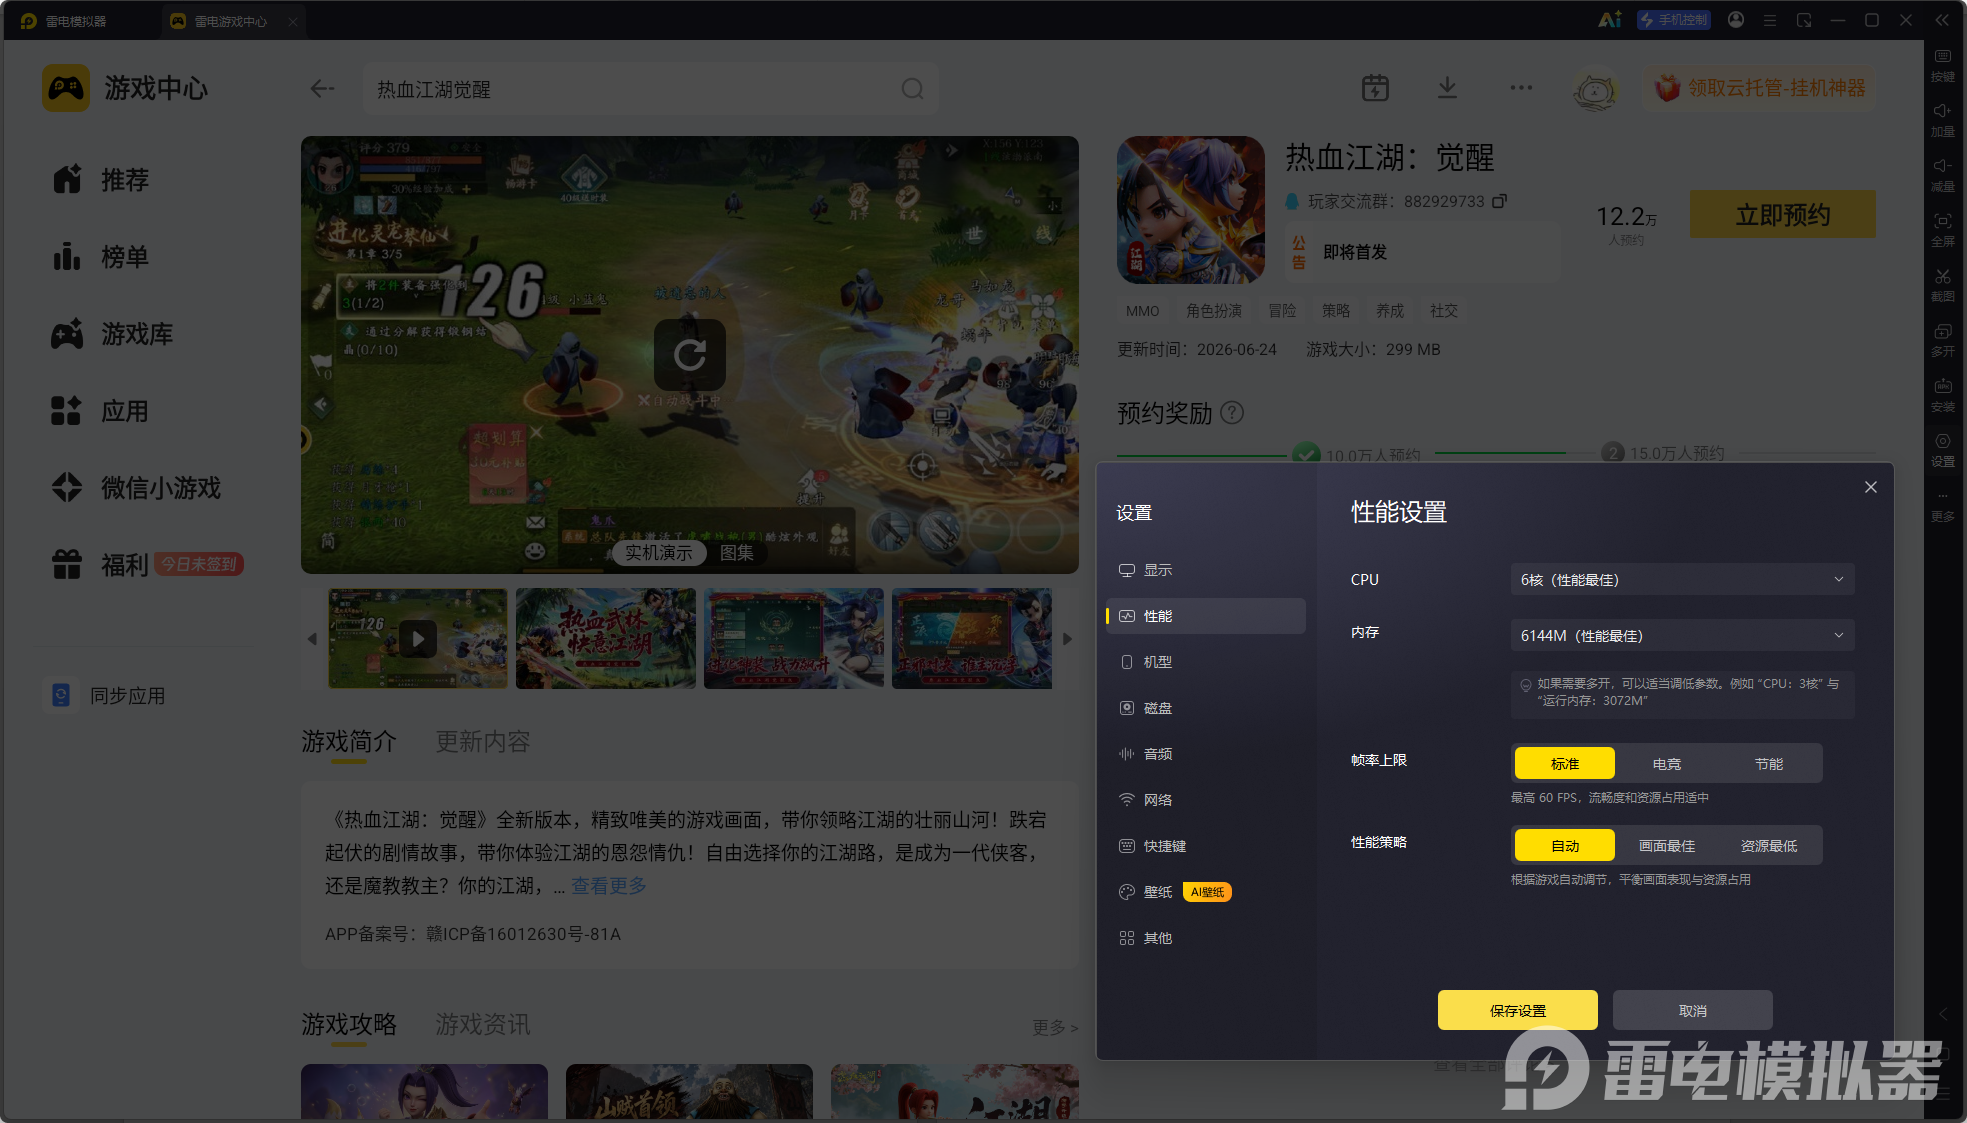The height and width of the screenshot is (1123, 1967).
Task: Open 快捷键 settings category
Action: [1205, 846]
